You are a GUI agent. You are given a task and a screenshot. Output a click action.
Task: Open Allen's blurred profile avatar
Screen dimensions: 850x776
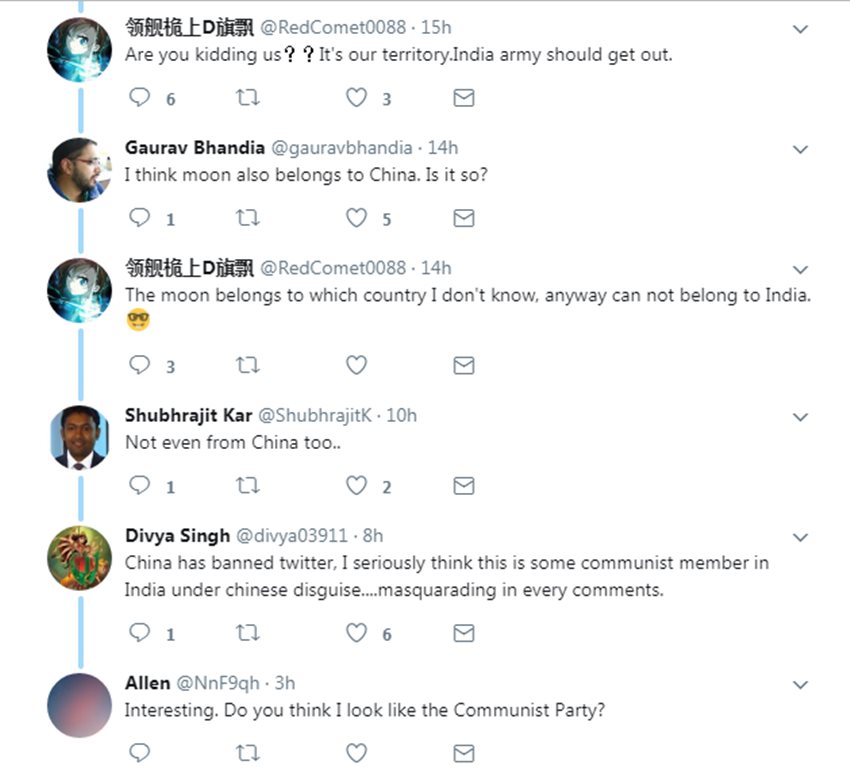click(x=80, y=705)
